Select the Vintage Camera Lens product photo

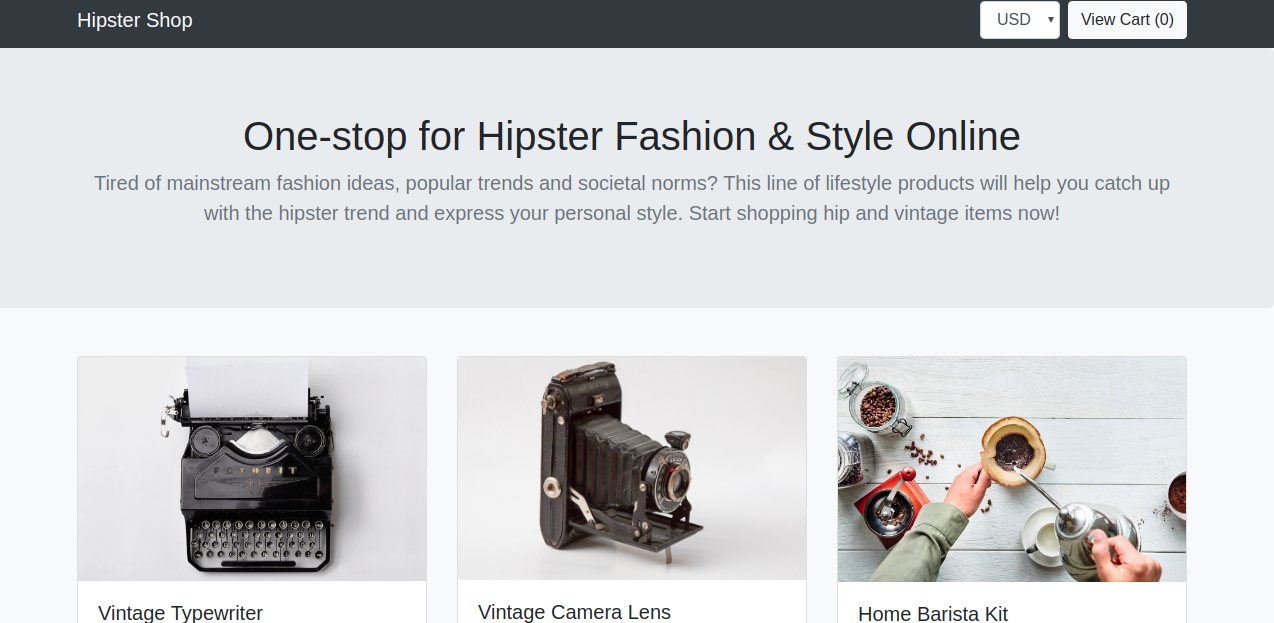(x=632, y=469)
